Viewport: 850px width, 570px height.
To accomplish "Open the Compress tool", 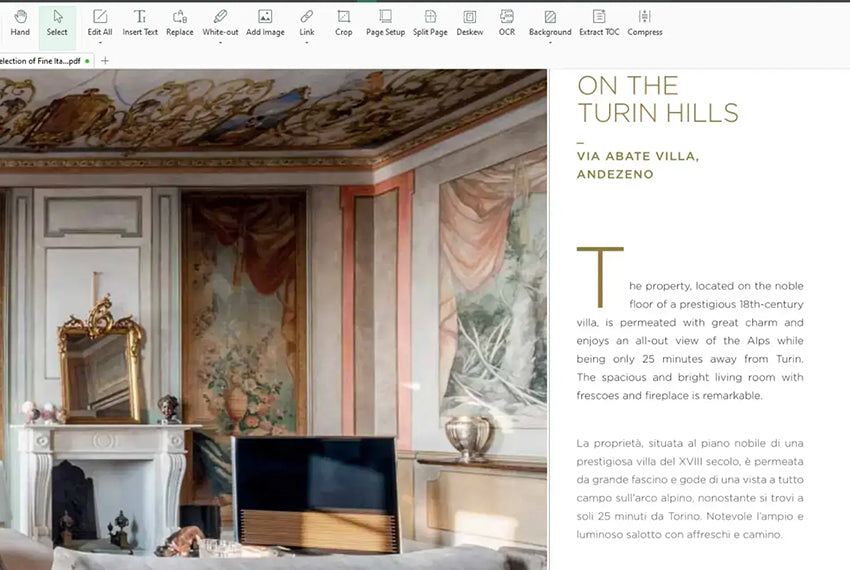I will 645,23.
